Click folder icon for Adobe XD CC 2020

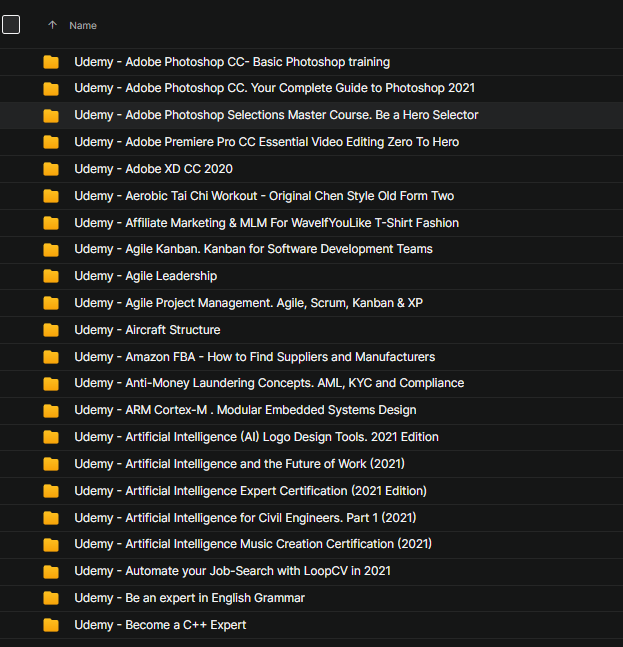point(51,169)
